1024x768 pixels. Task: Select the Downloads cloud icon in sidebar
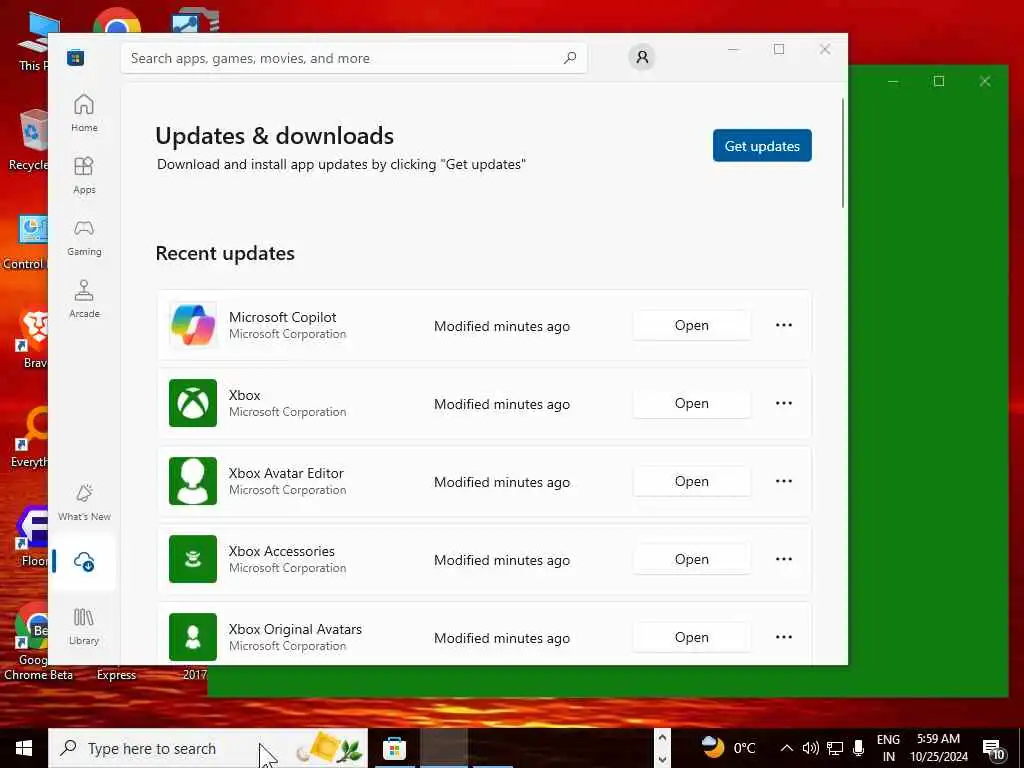[84, 562]
